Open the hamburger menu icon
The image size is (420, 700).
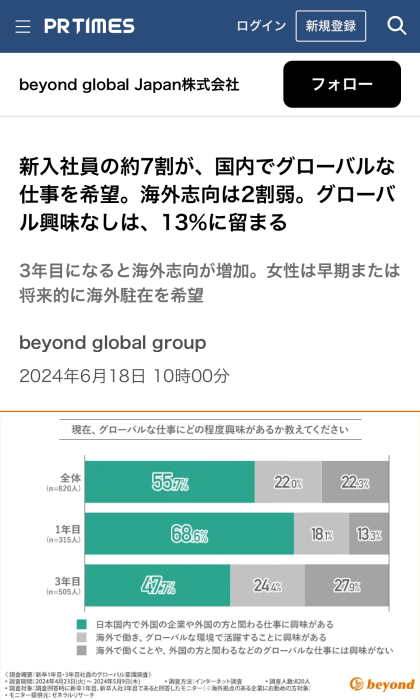(23, 26)
